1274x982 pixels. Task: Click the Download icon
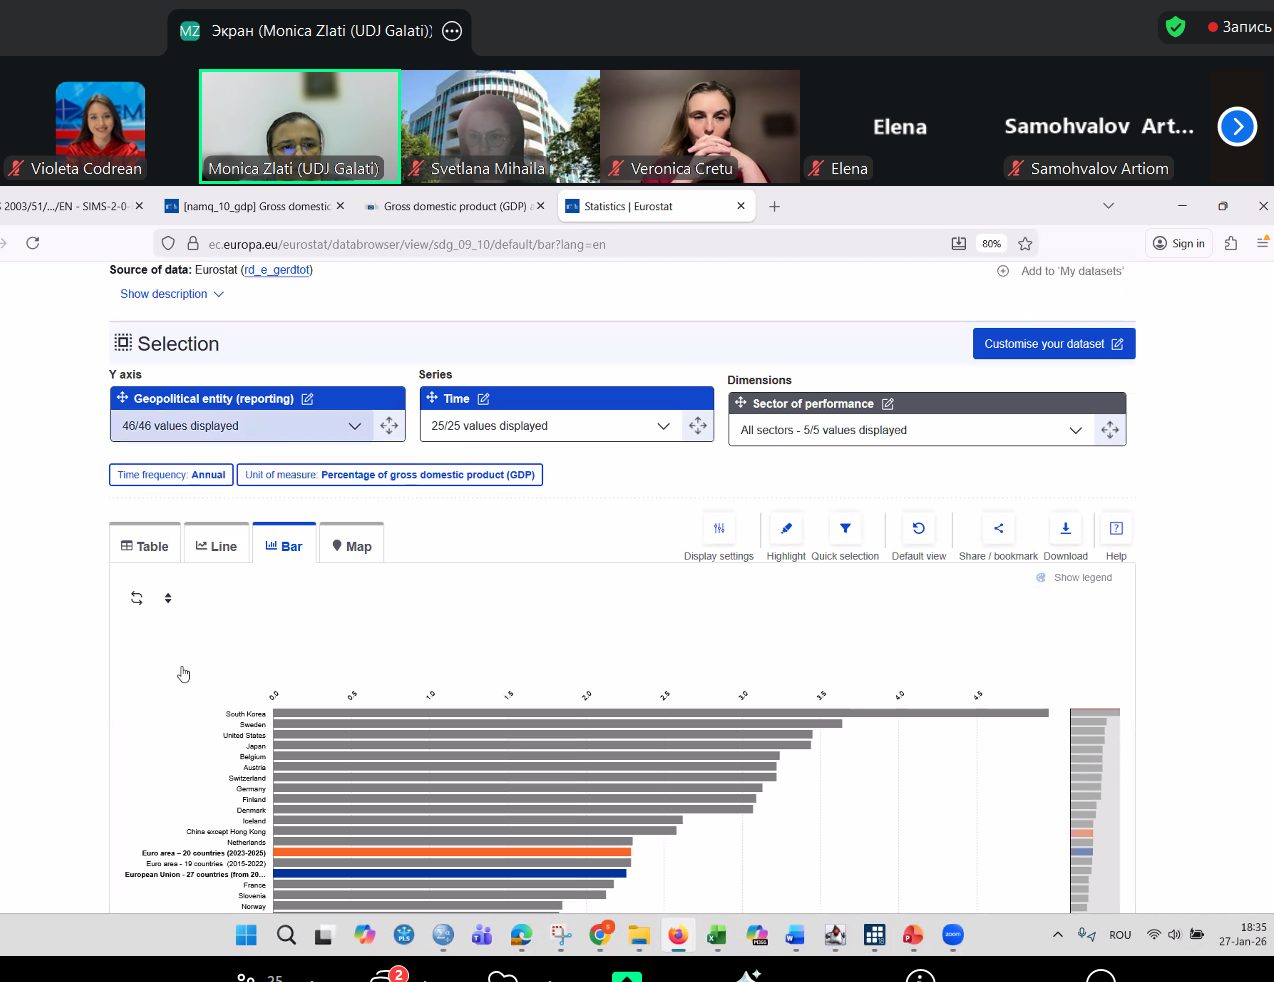click(x=1065, y=529)
